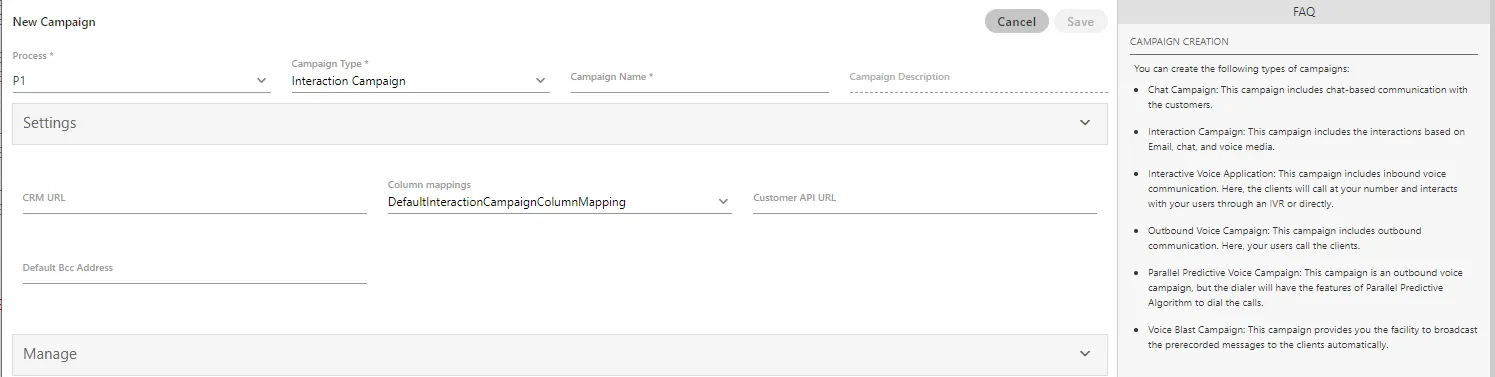The image size is (1495, 377).
Task: Click the Voice Blast Campaign FAQ entry
Action: (x=1313, y=337)
